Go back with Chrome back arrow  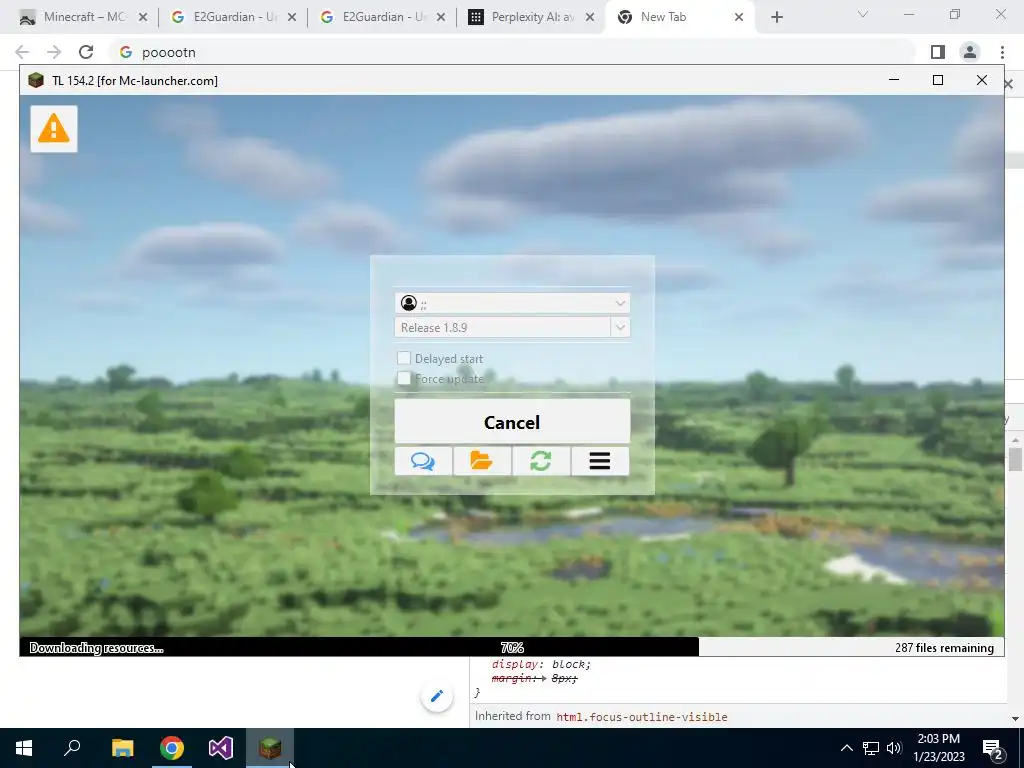pyautogui.click(x=22, y=52)
